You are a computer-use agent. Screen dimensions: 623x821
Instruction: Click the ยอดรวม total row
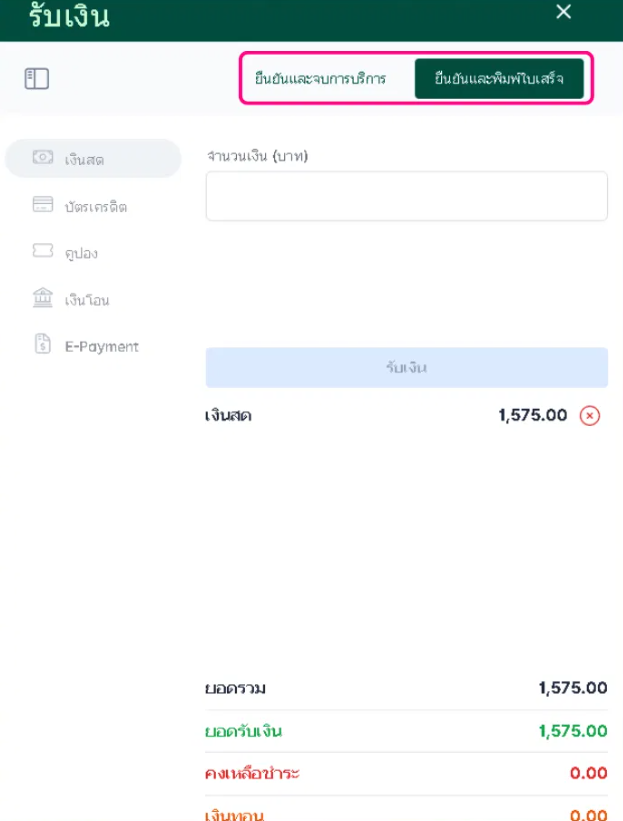tap(406, 688)
